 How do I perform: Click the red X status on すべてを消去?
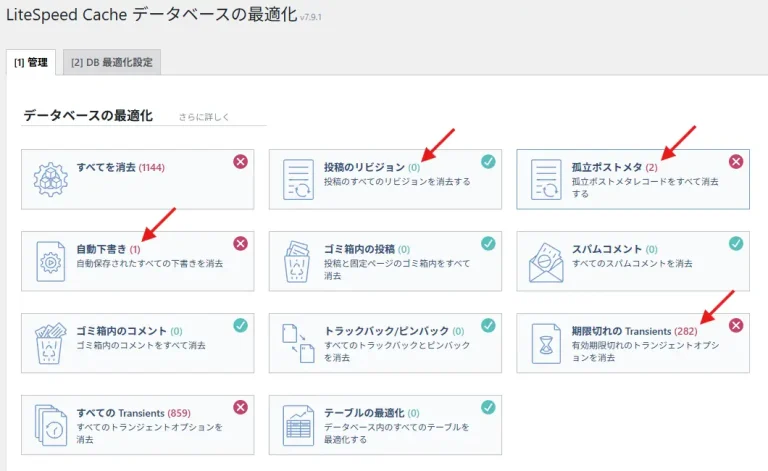[240, 162]
